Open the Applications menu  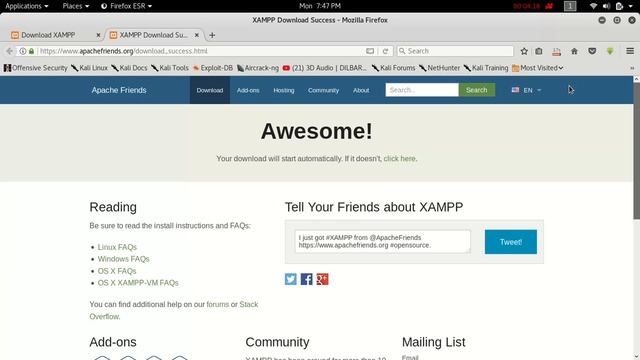[x=27, y=6]
